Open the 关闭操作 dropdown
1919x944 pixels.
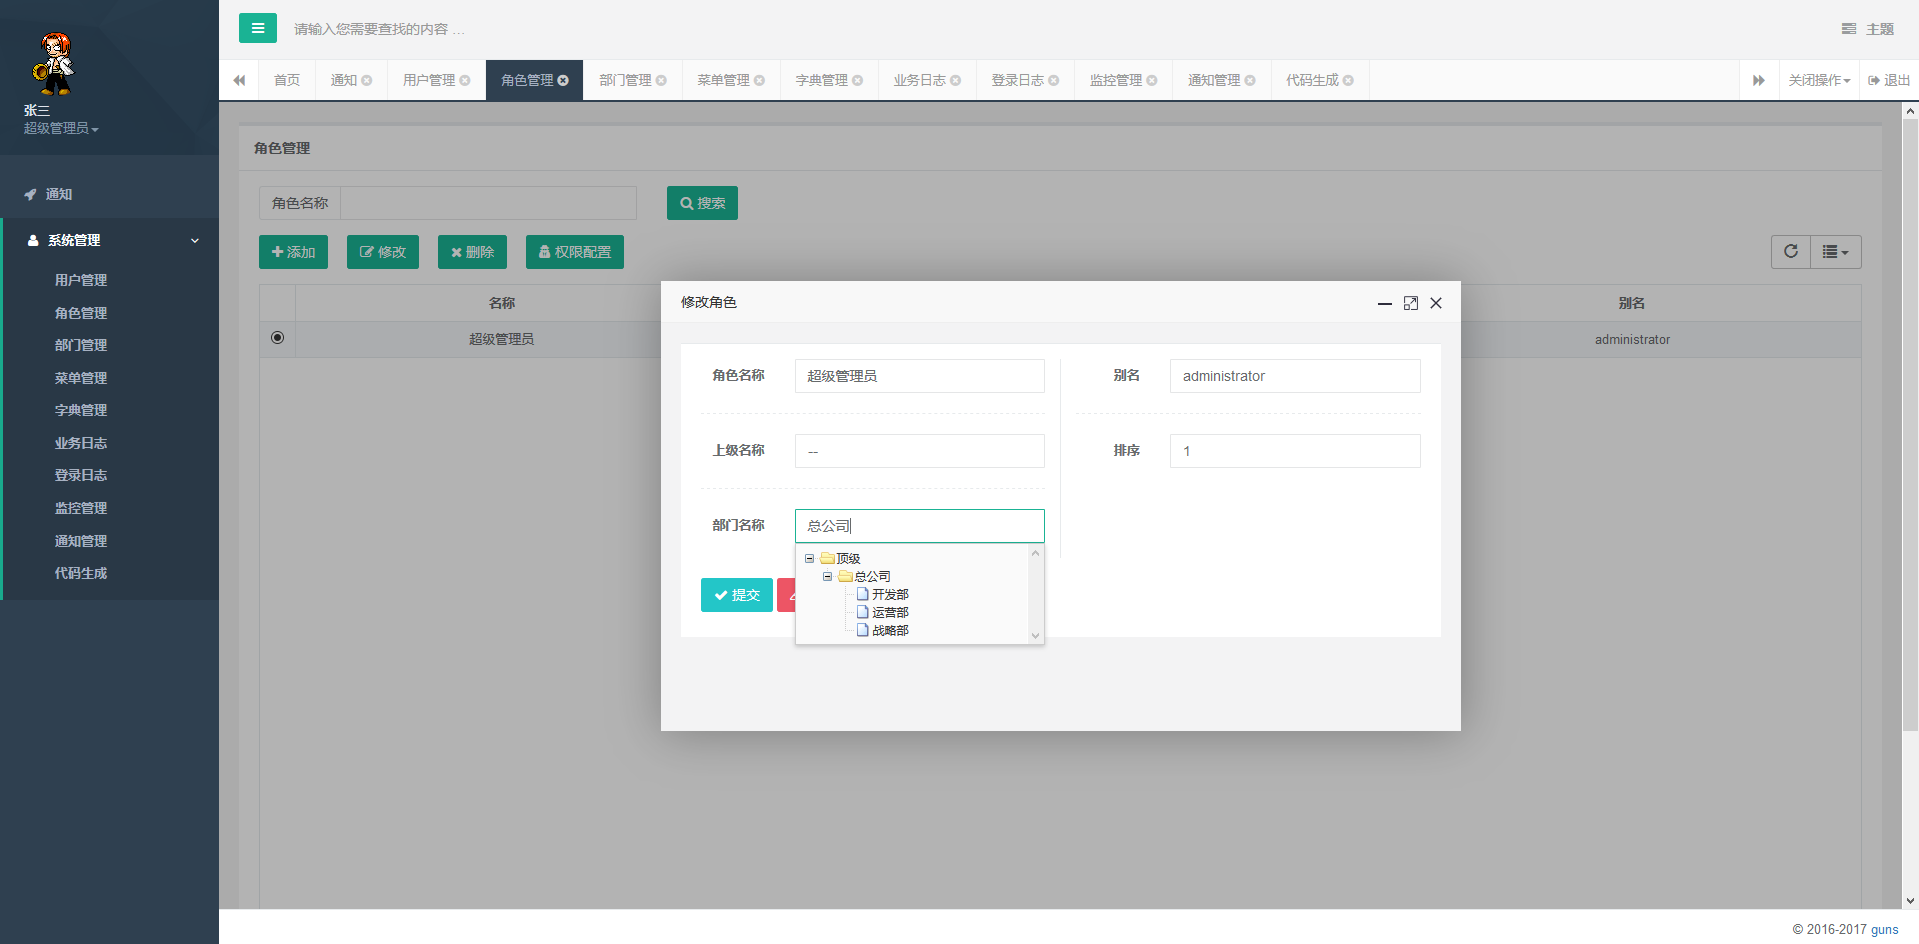coord(1818,81)
